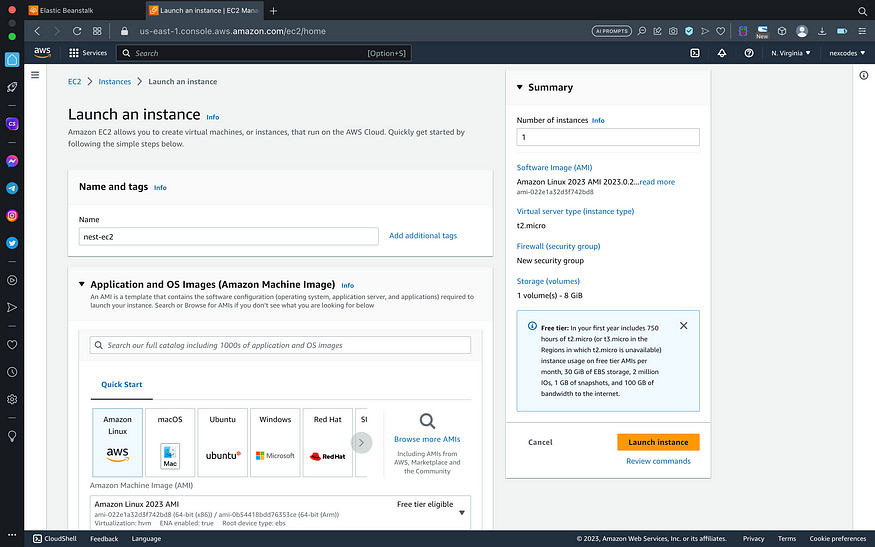Click the CloudShell icon in footer
The width and height of the screenshot is (875, 547).
pos(37,539)
